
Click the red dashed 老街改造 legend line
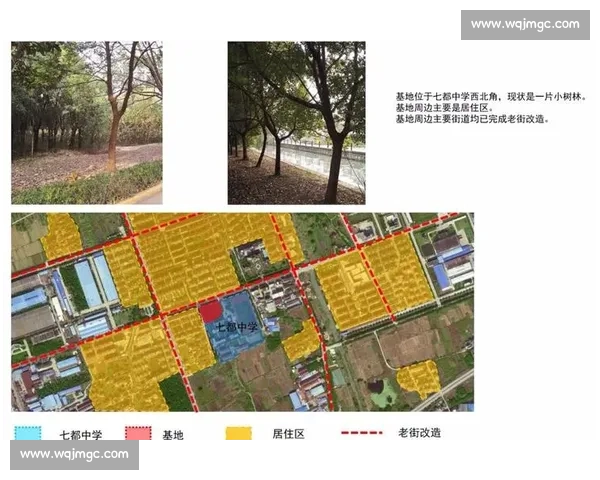click(x=362, y=433)
